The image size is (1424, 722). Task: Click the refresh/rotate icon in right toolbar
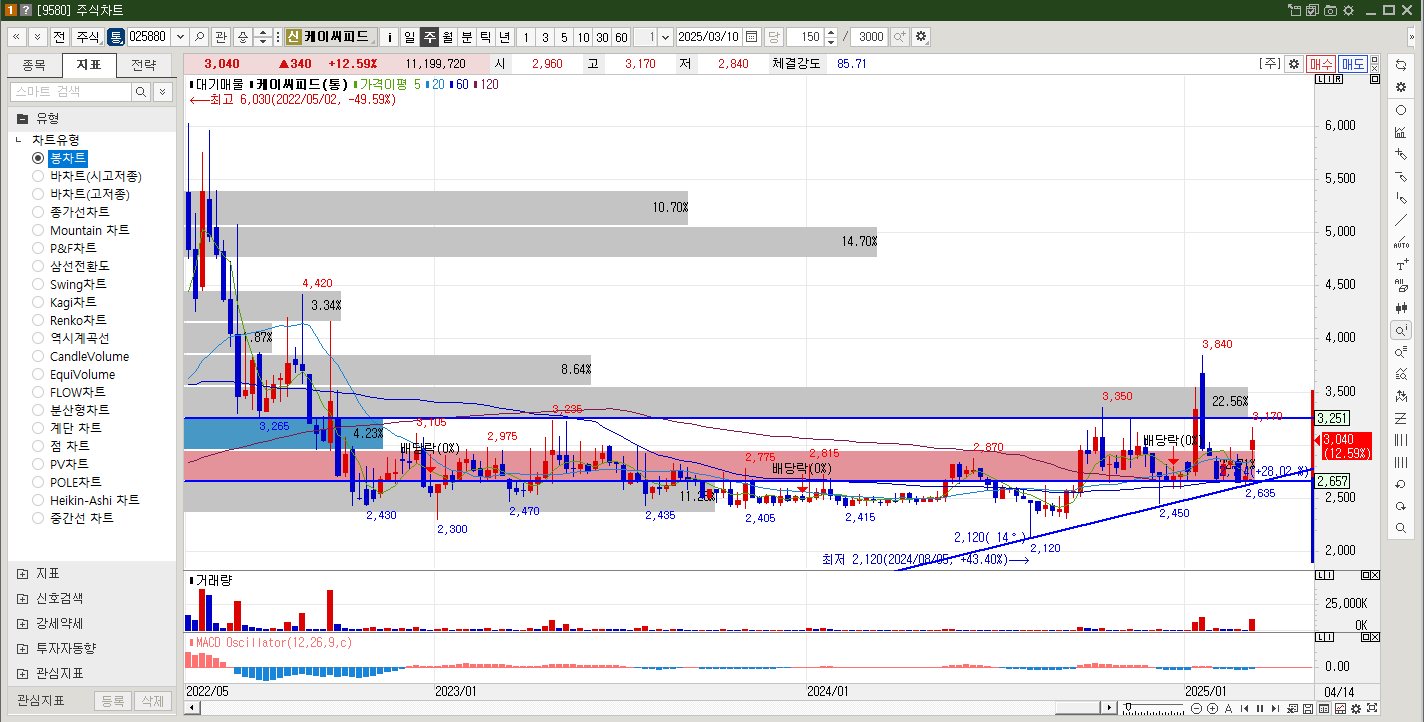coord(1401,65)
